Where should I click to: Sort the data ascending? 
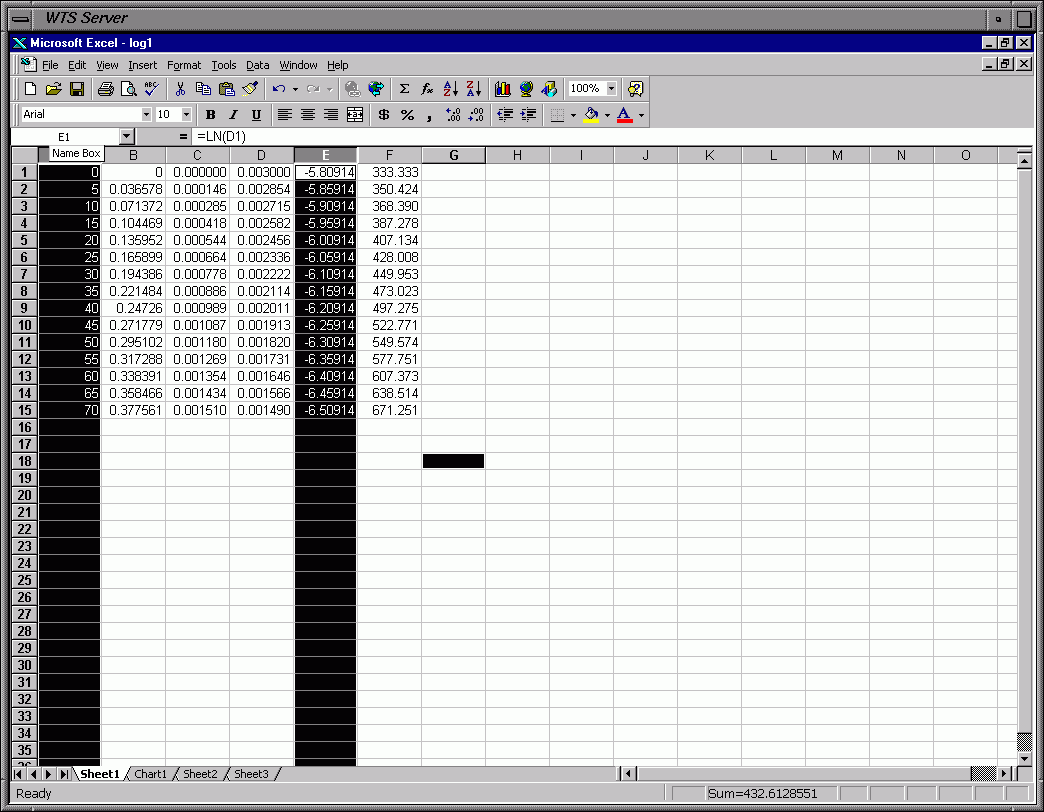(450, 88)
